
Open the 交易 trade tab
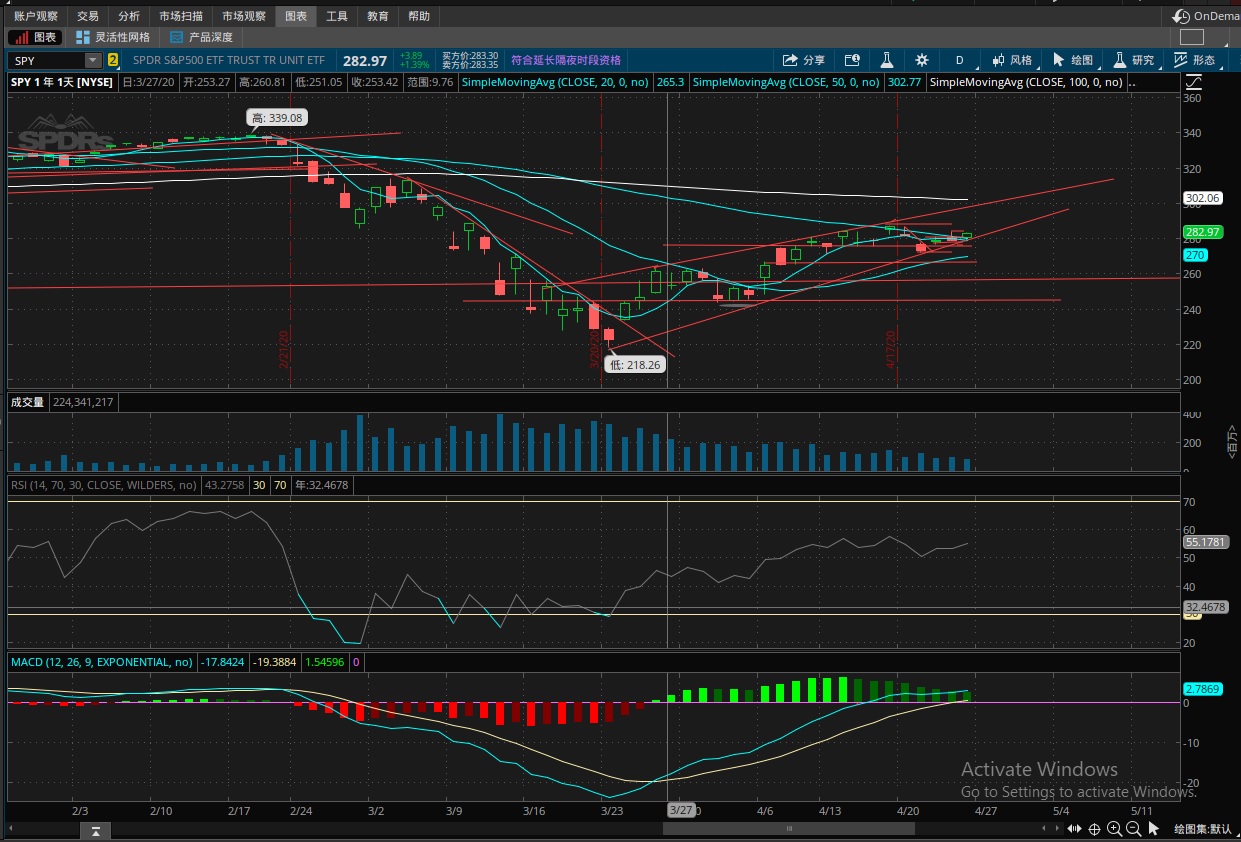coord(88,16)
